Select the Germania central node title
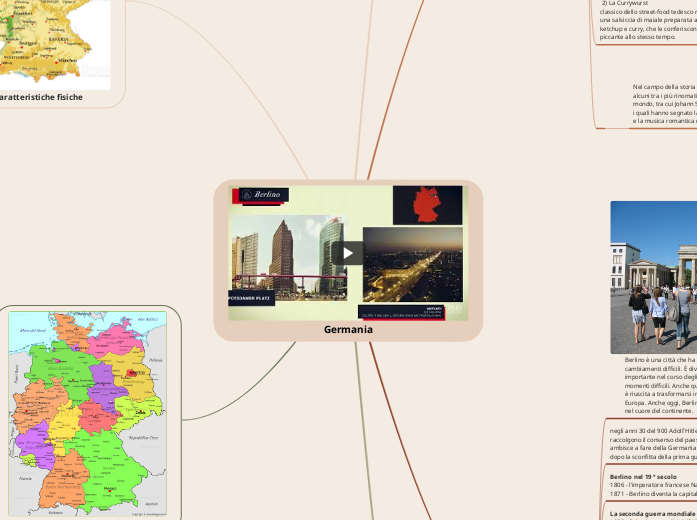 (x=348, y=329)
